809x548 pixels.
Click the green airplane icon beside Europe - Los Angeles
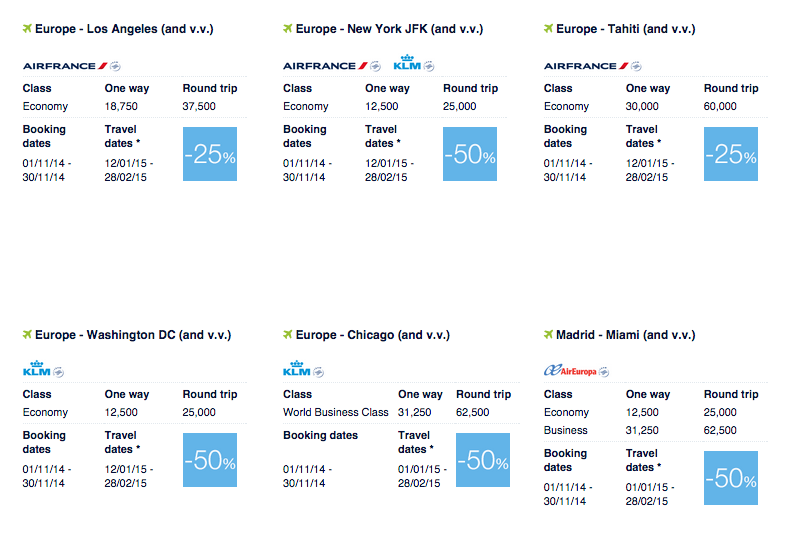point(27,29)
